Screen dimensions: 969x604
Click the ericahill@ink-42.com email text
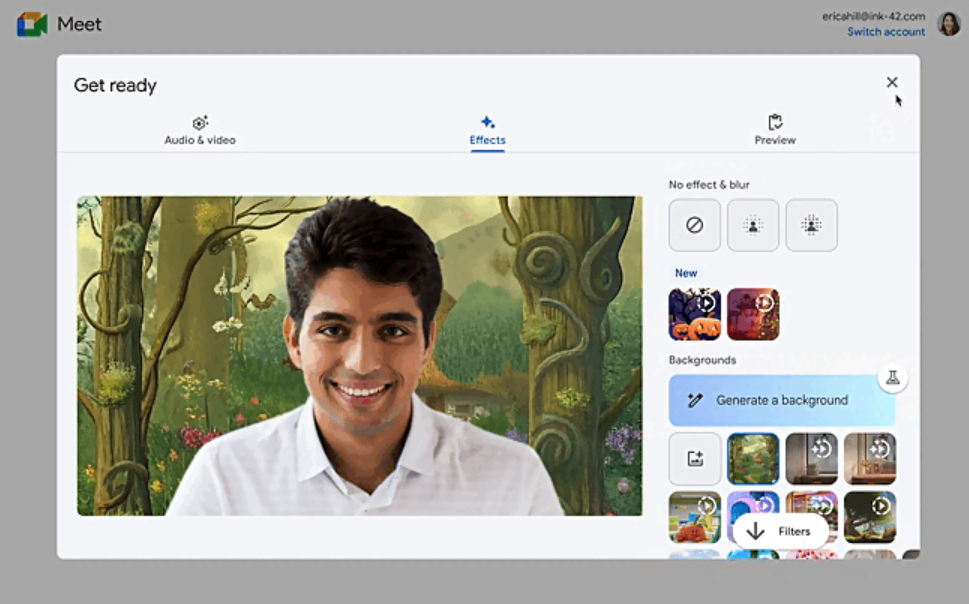point(873,16)
